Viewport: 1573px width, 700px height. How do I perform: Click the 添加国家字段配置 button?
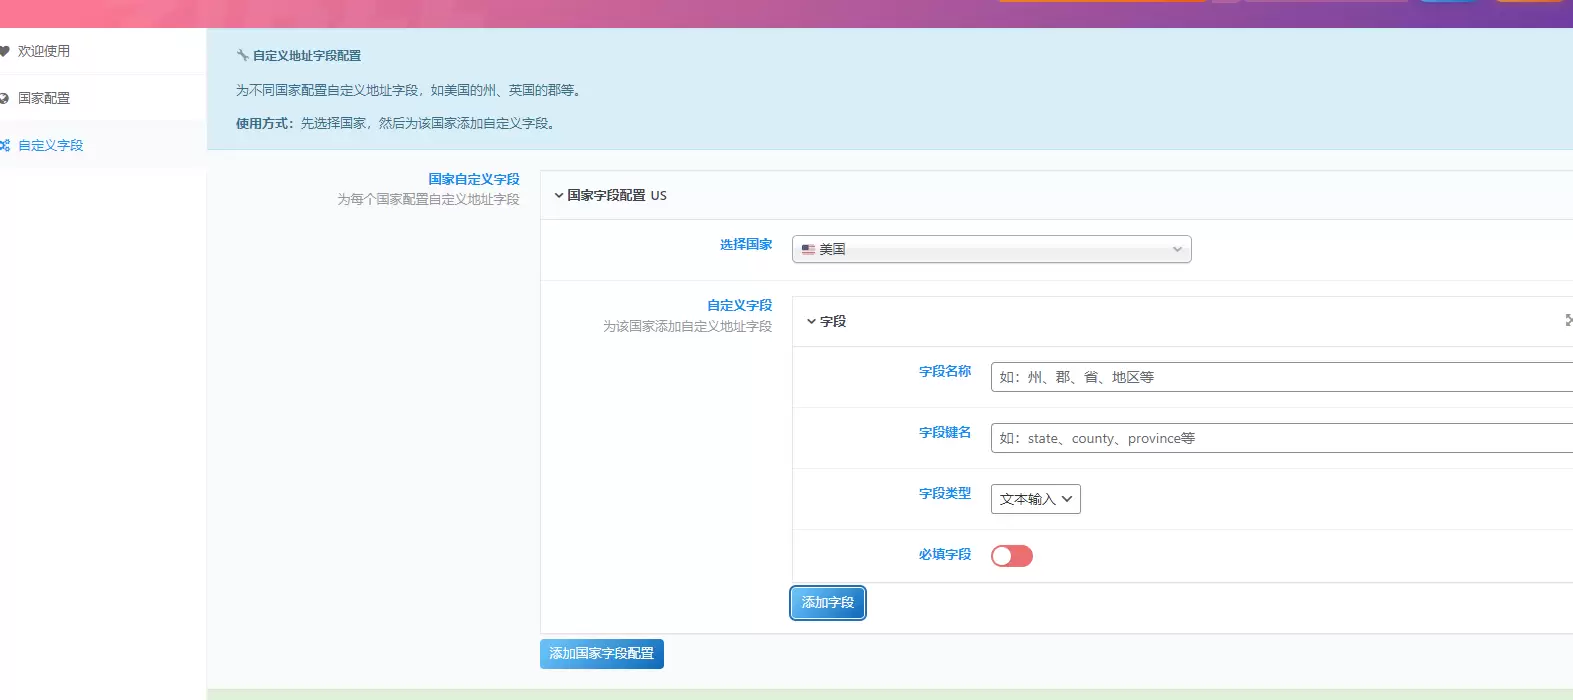[x=602, y=654]
